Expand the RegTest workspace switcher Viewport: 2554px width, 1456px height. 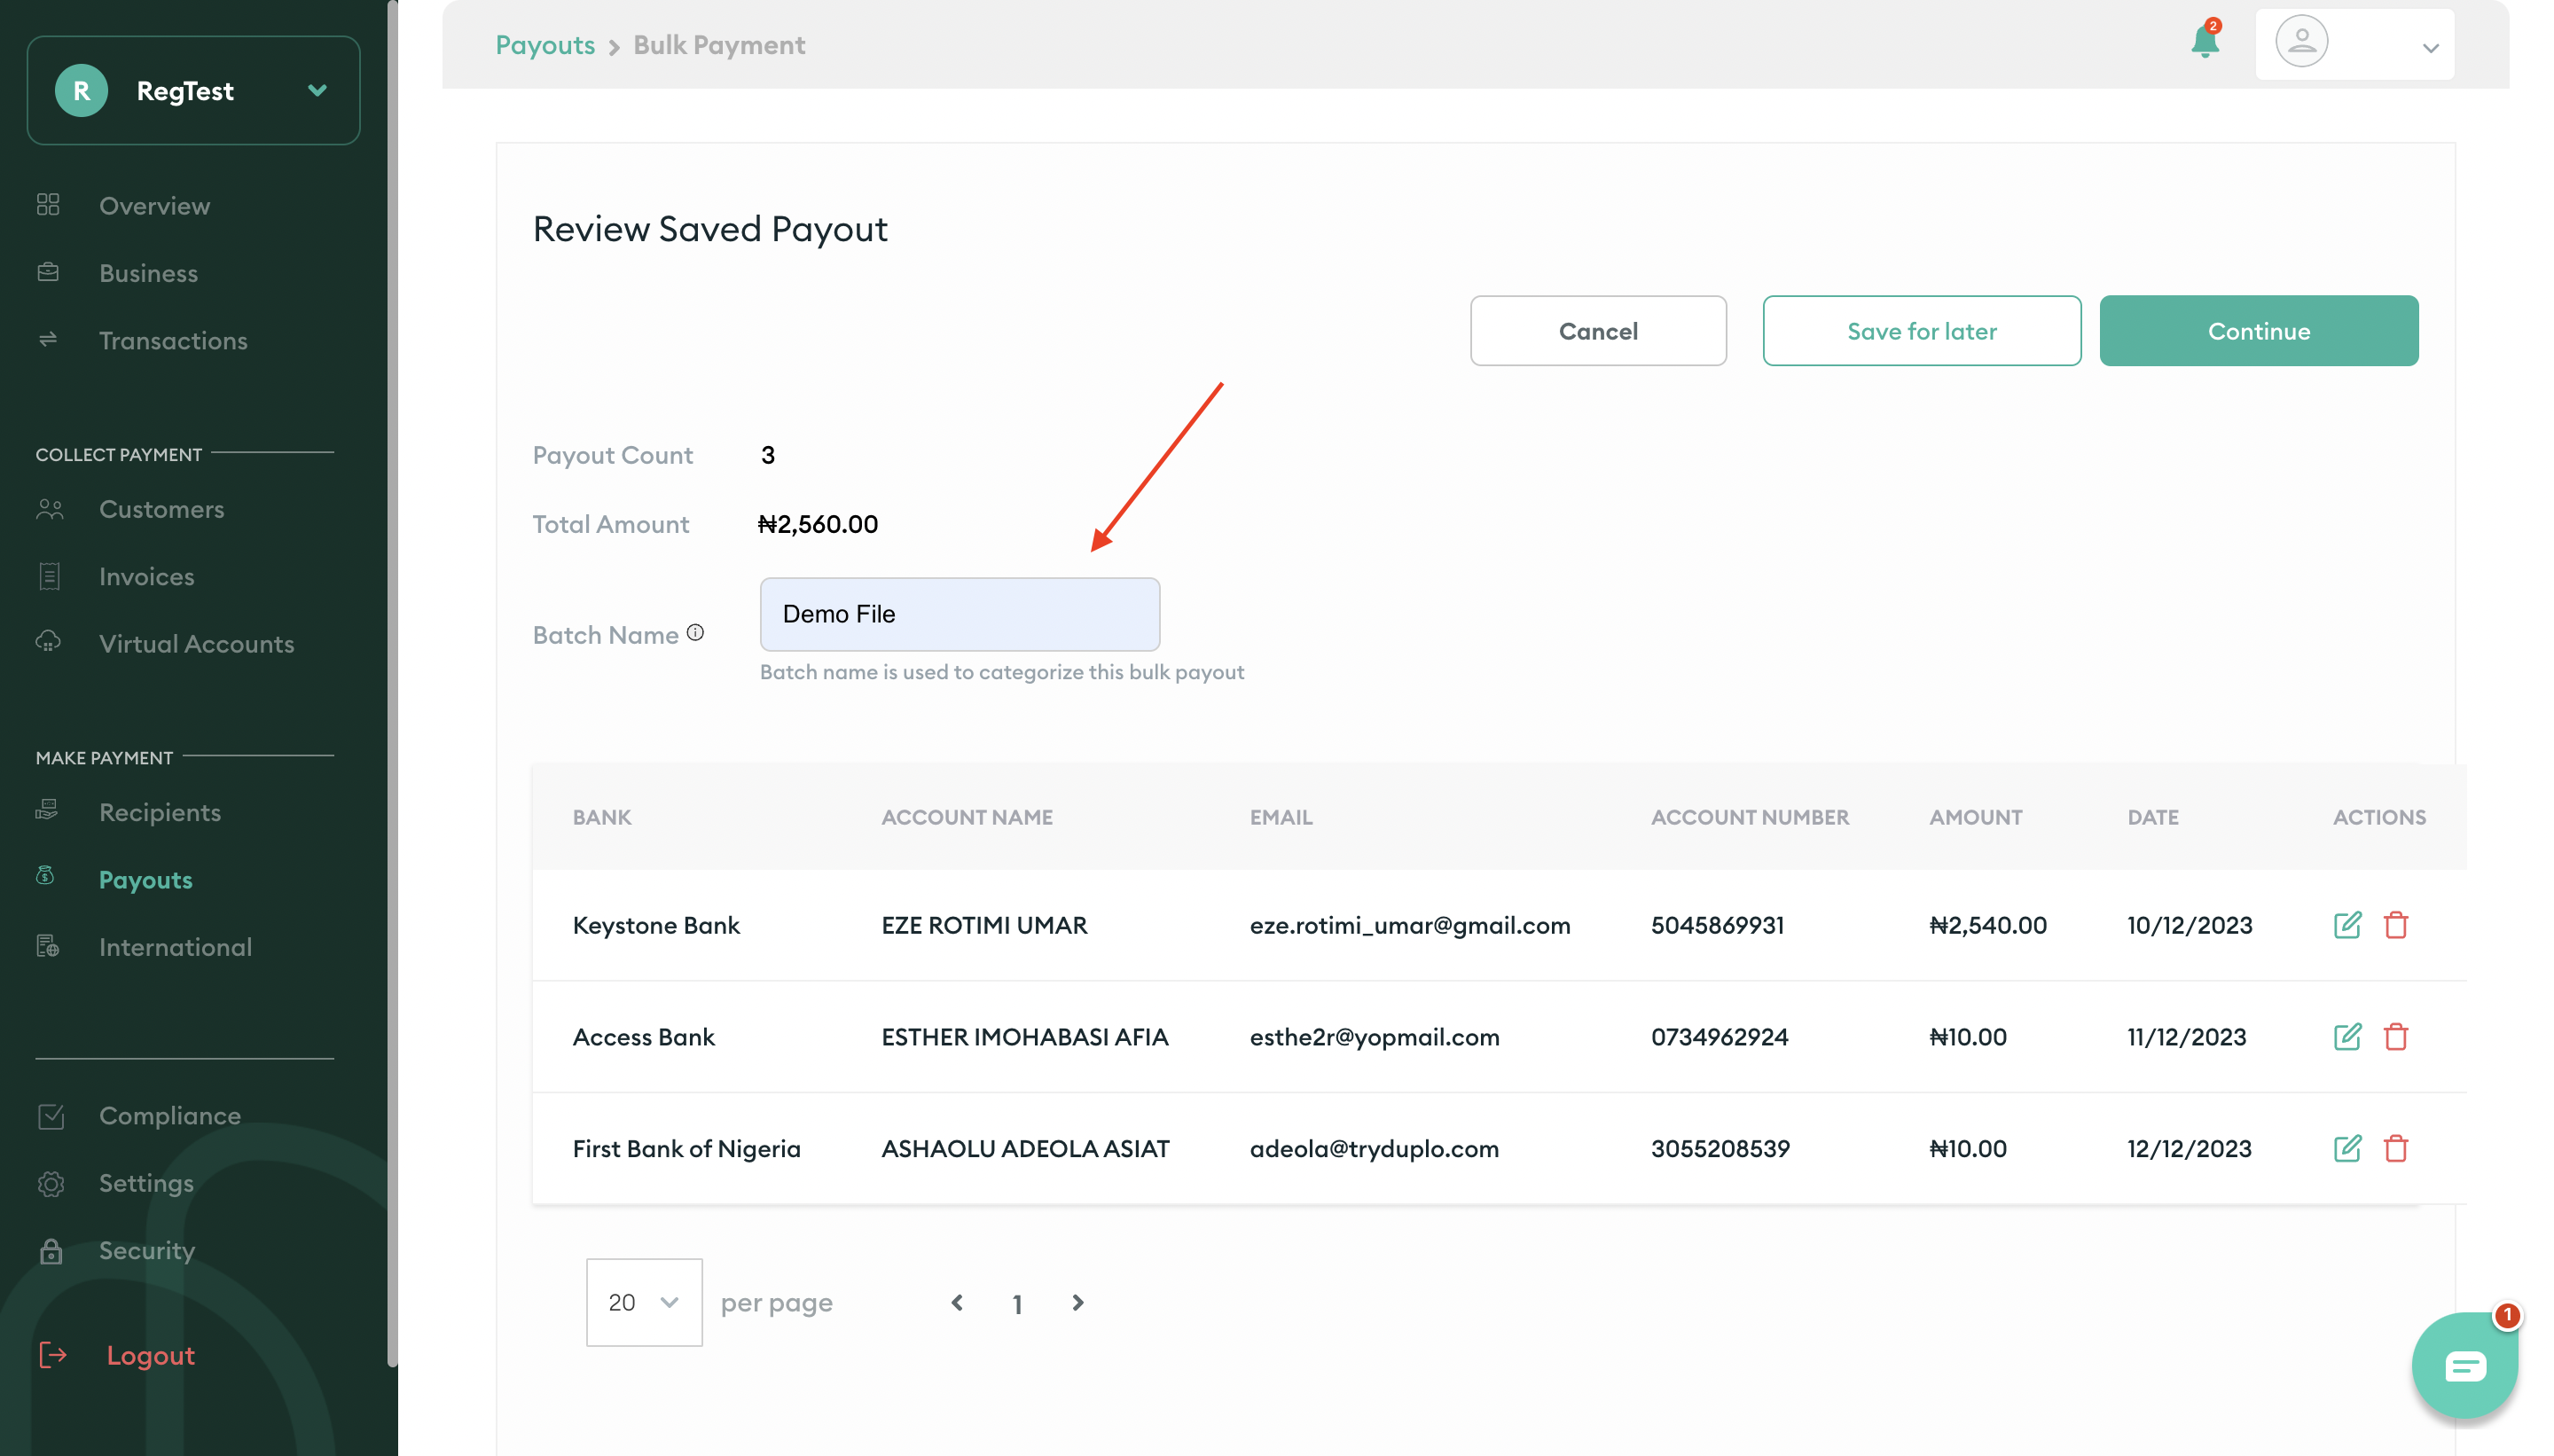(x=318, y=90)
